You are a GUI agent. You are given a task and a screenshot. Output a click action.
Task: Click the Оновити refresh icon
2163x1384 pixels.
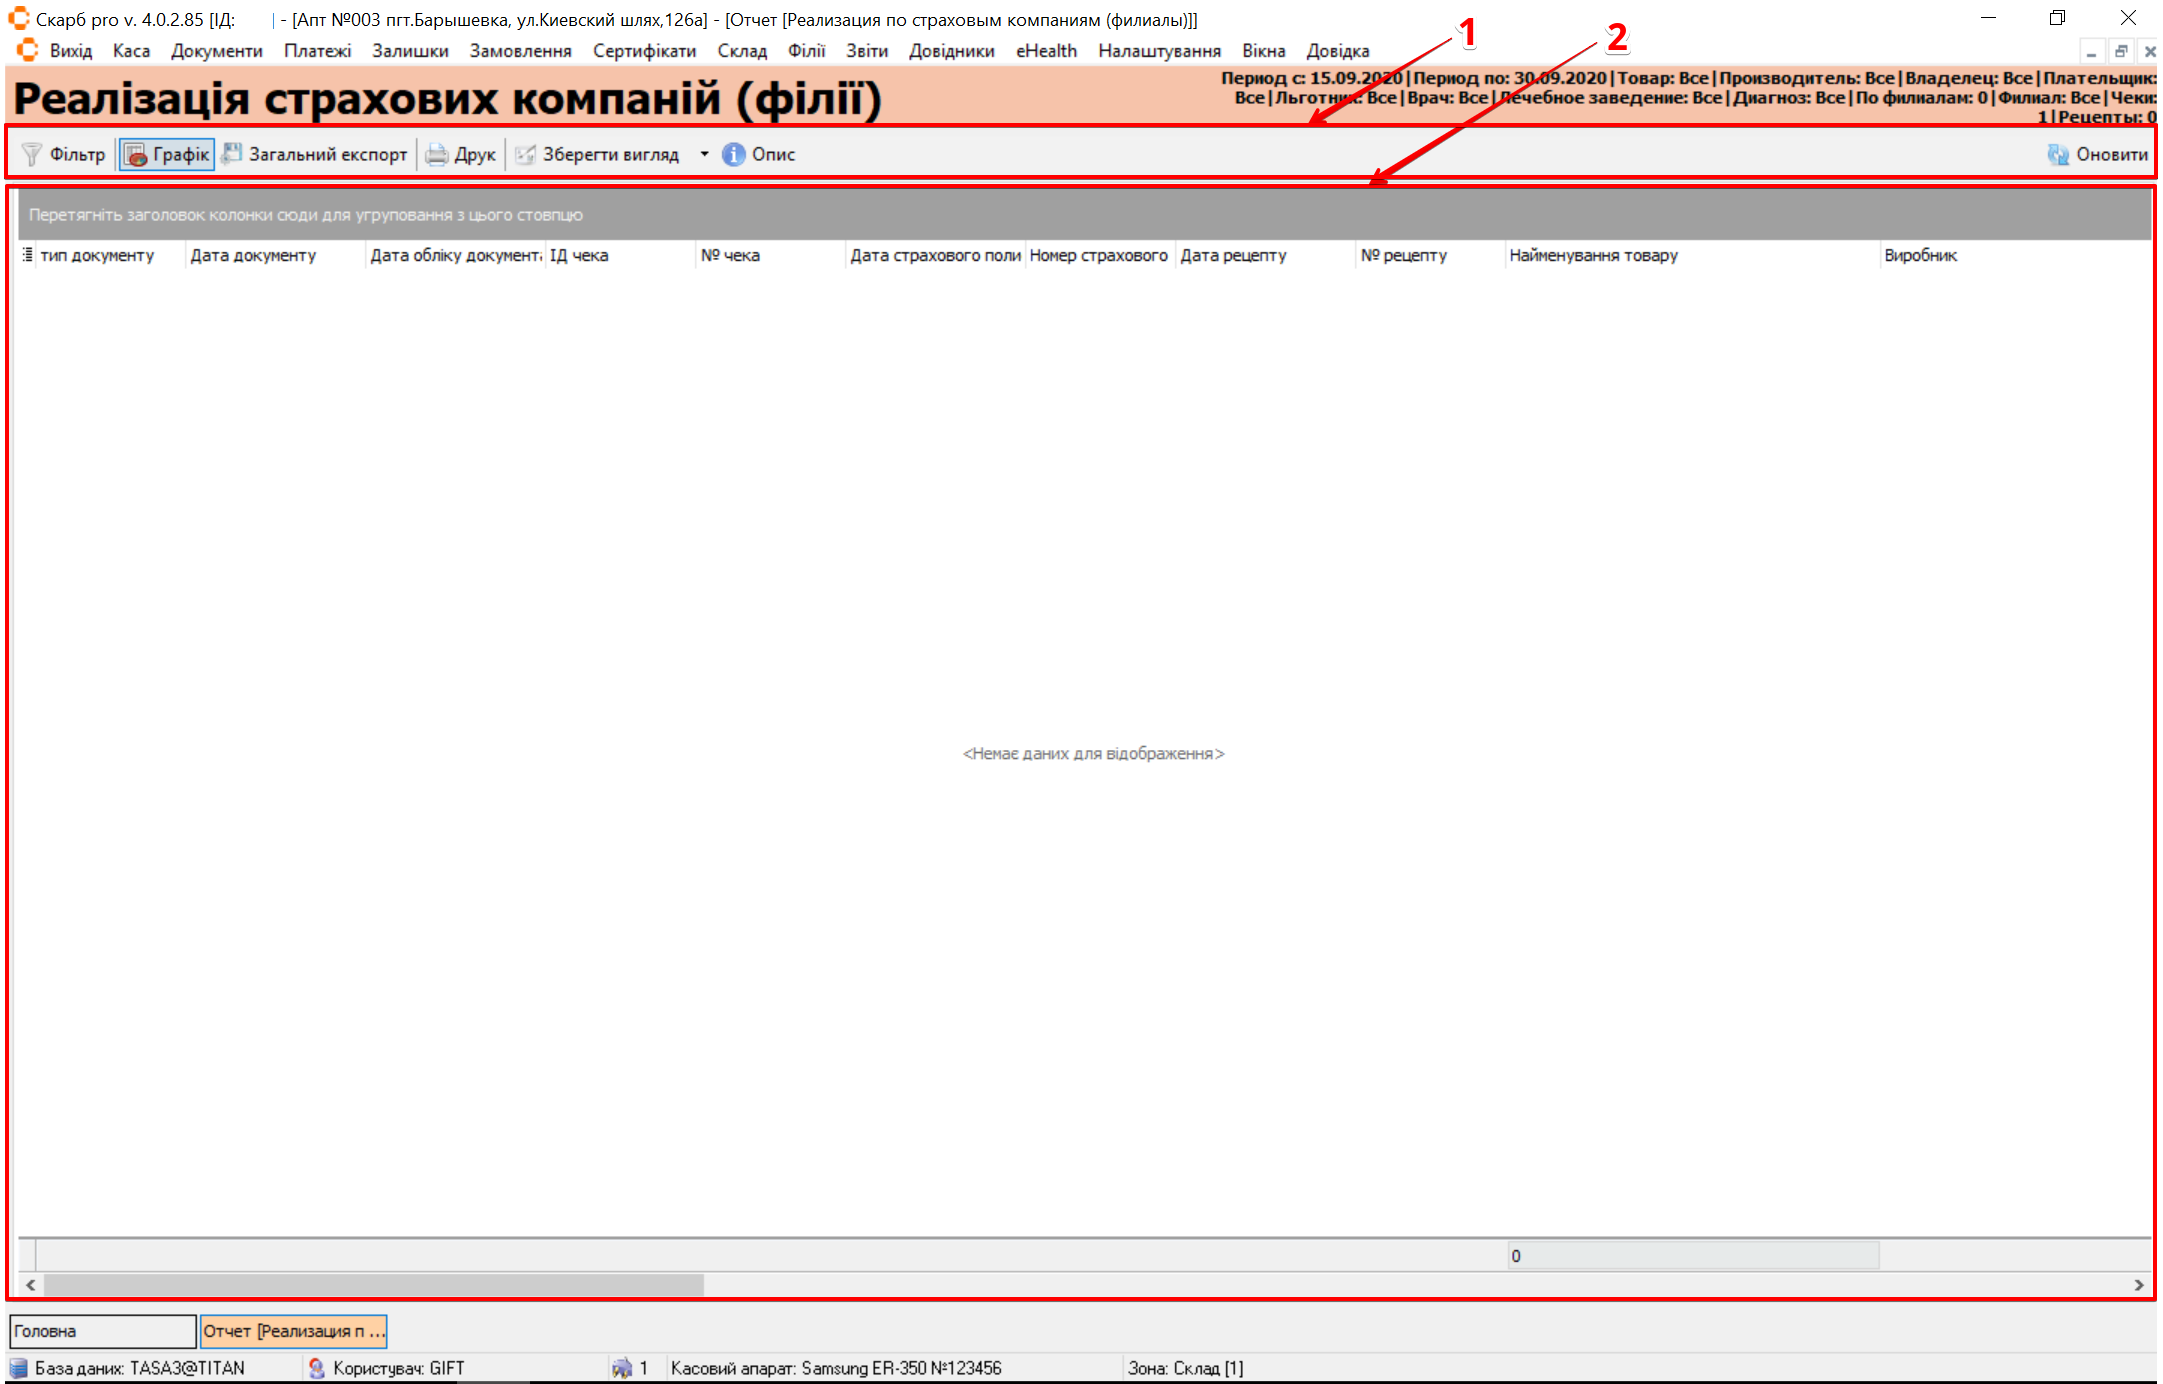[2058, 154]
